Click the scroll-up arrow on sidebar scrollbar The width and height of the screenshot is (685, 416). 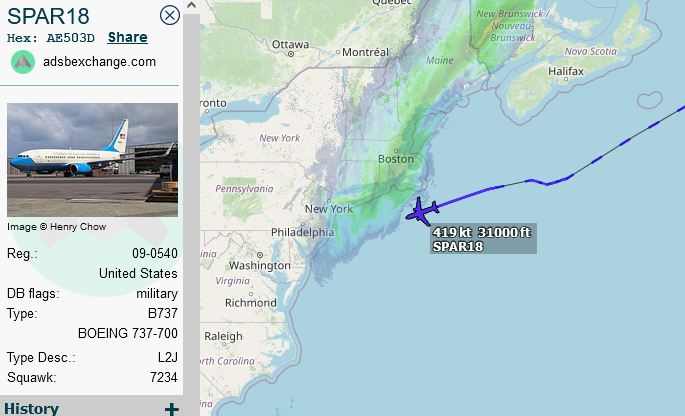coord(191,5)
